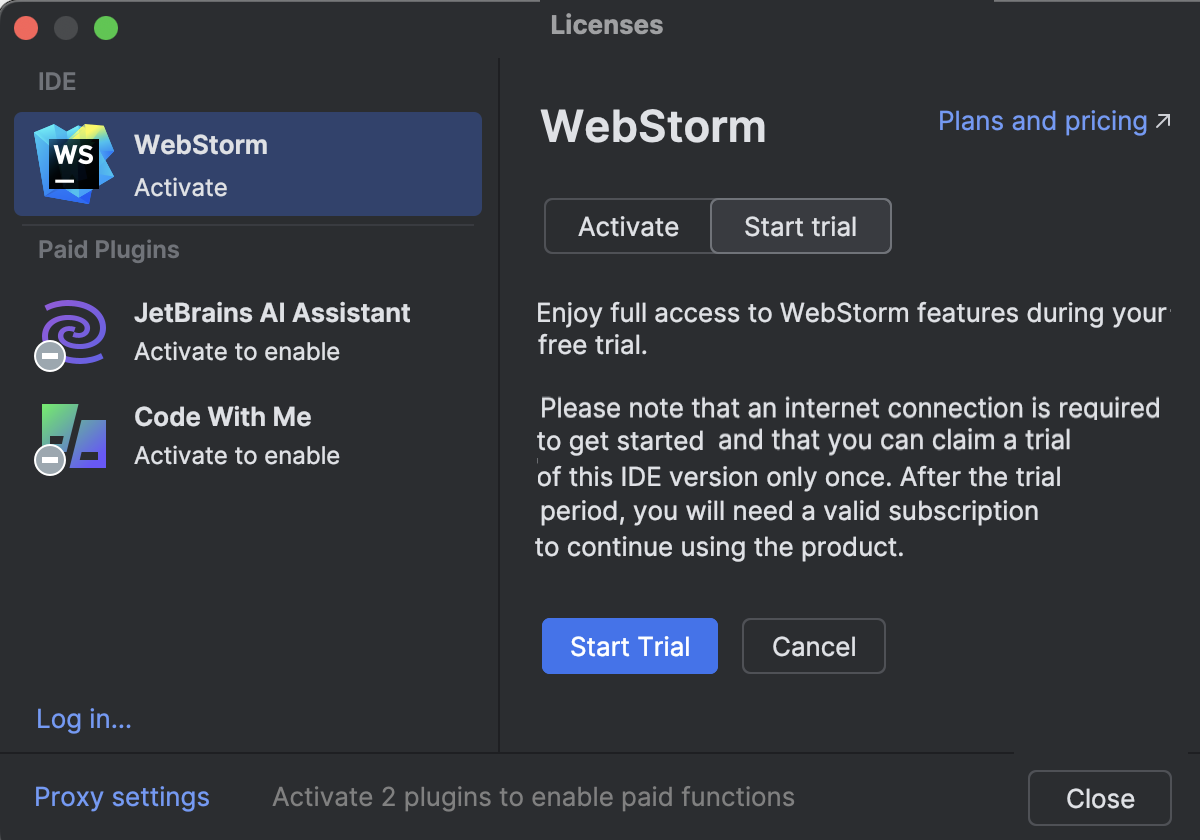Click the green maximize traffic light
1200x840 pixels.
coord(104,27)
